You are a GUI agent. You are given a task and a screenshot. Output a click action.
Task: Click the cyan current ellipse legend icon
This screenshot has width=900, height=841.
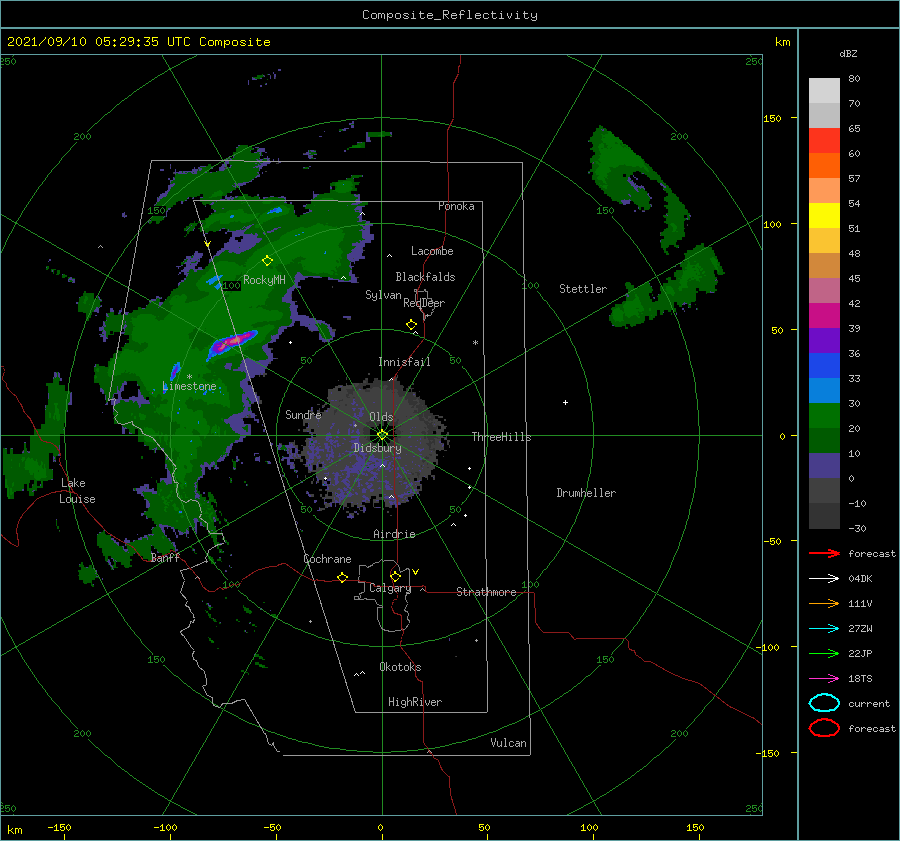pyautogui.click(x=824, y=703)
